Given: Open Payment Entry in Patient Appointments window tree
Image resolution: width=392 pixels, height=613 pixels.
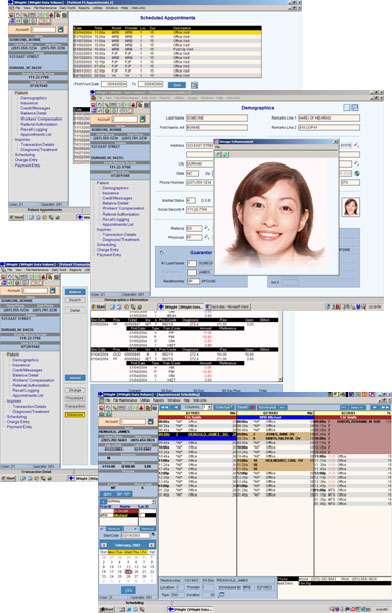Looking at the screenshot, I should (27, 165).
